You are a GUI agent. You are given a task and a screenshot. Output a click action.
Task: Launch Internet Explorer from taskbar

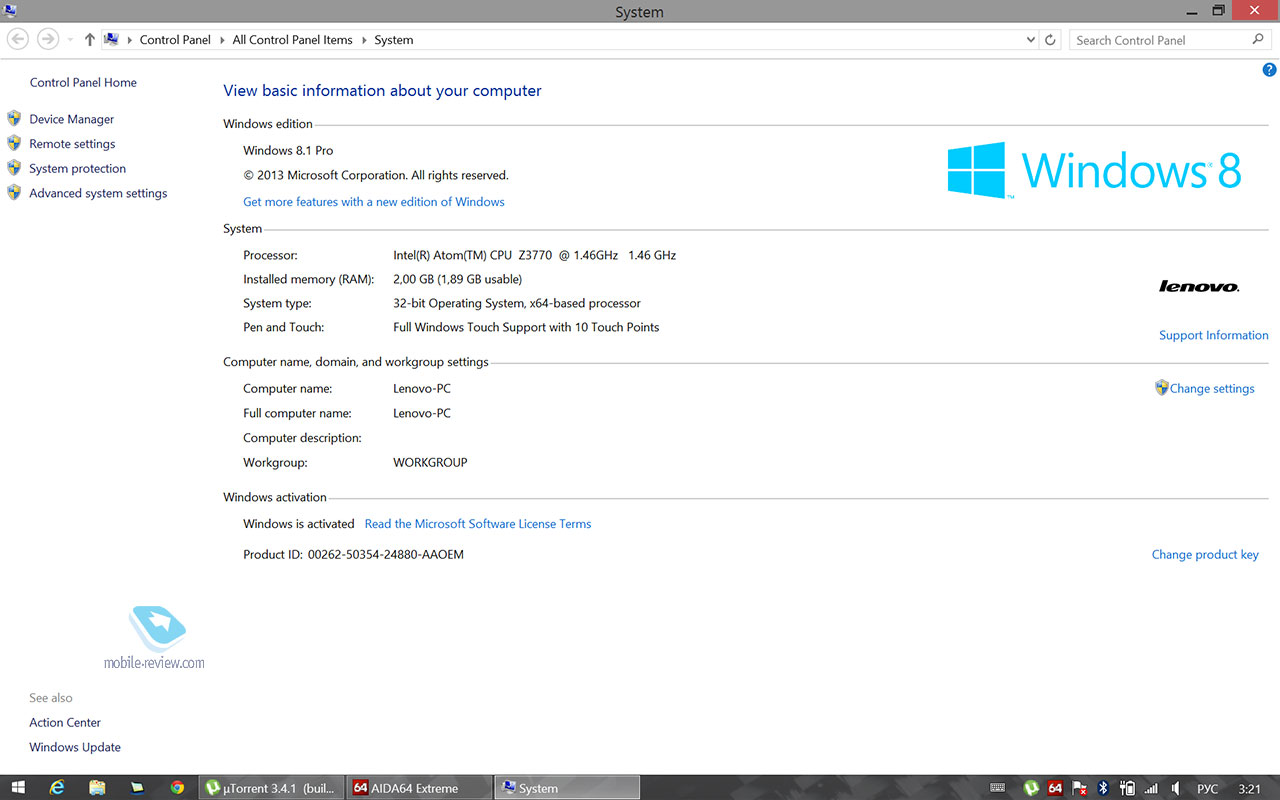[57, 788]
